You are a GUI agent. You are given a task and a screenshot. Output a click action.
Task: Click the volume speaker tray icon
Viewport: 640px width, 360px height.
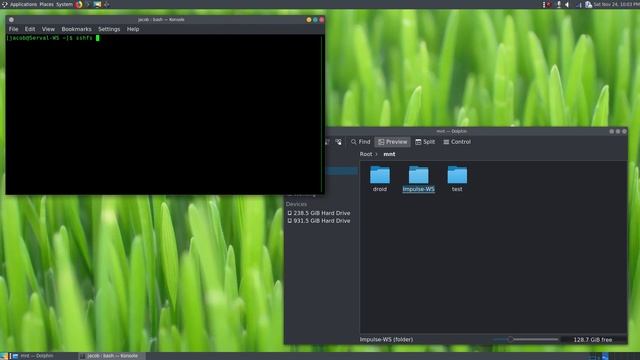[x=567, y=4]
